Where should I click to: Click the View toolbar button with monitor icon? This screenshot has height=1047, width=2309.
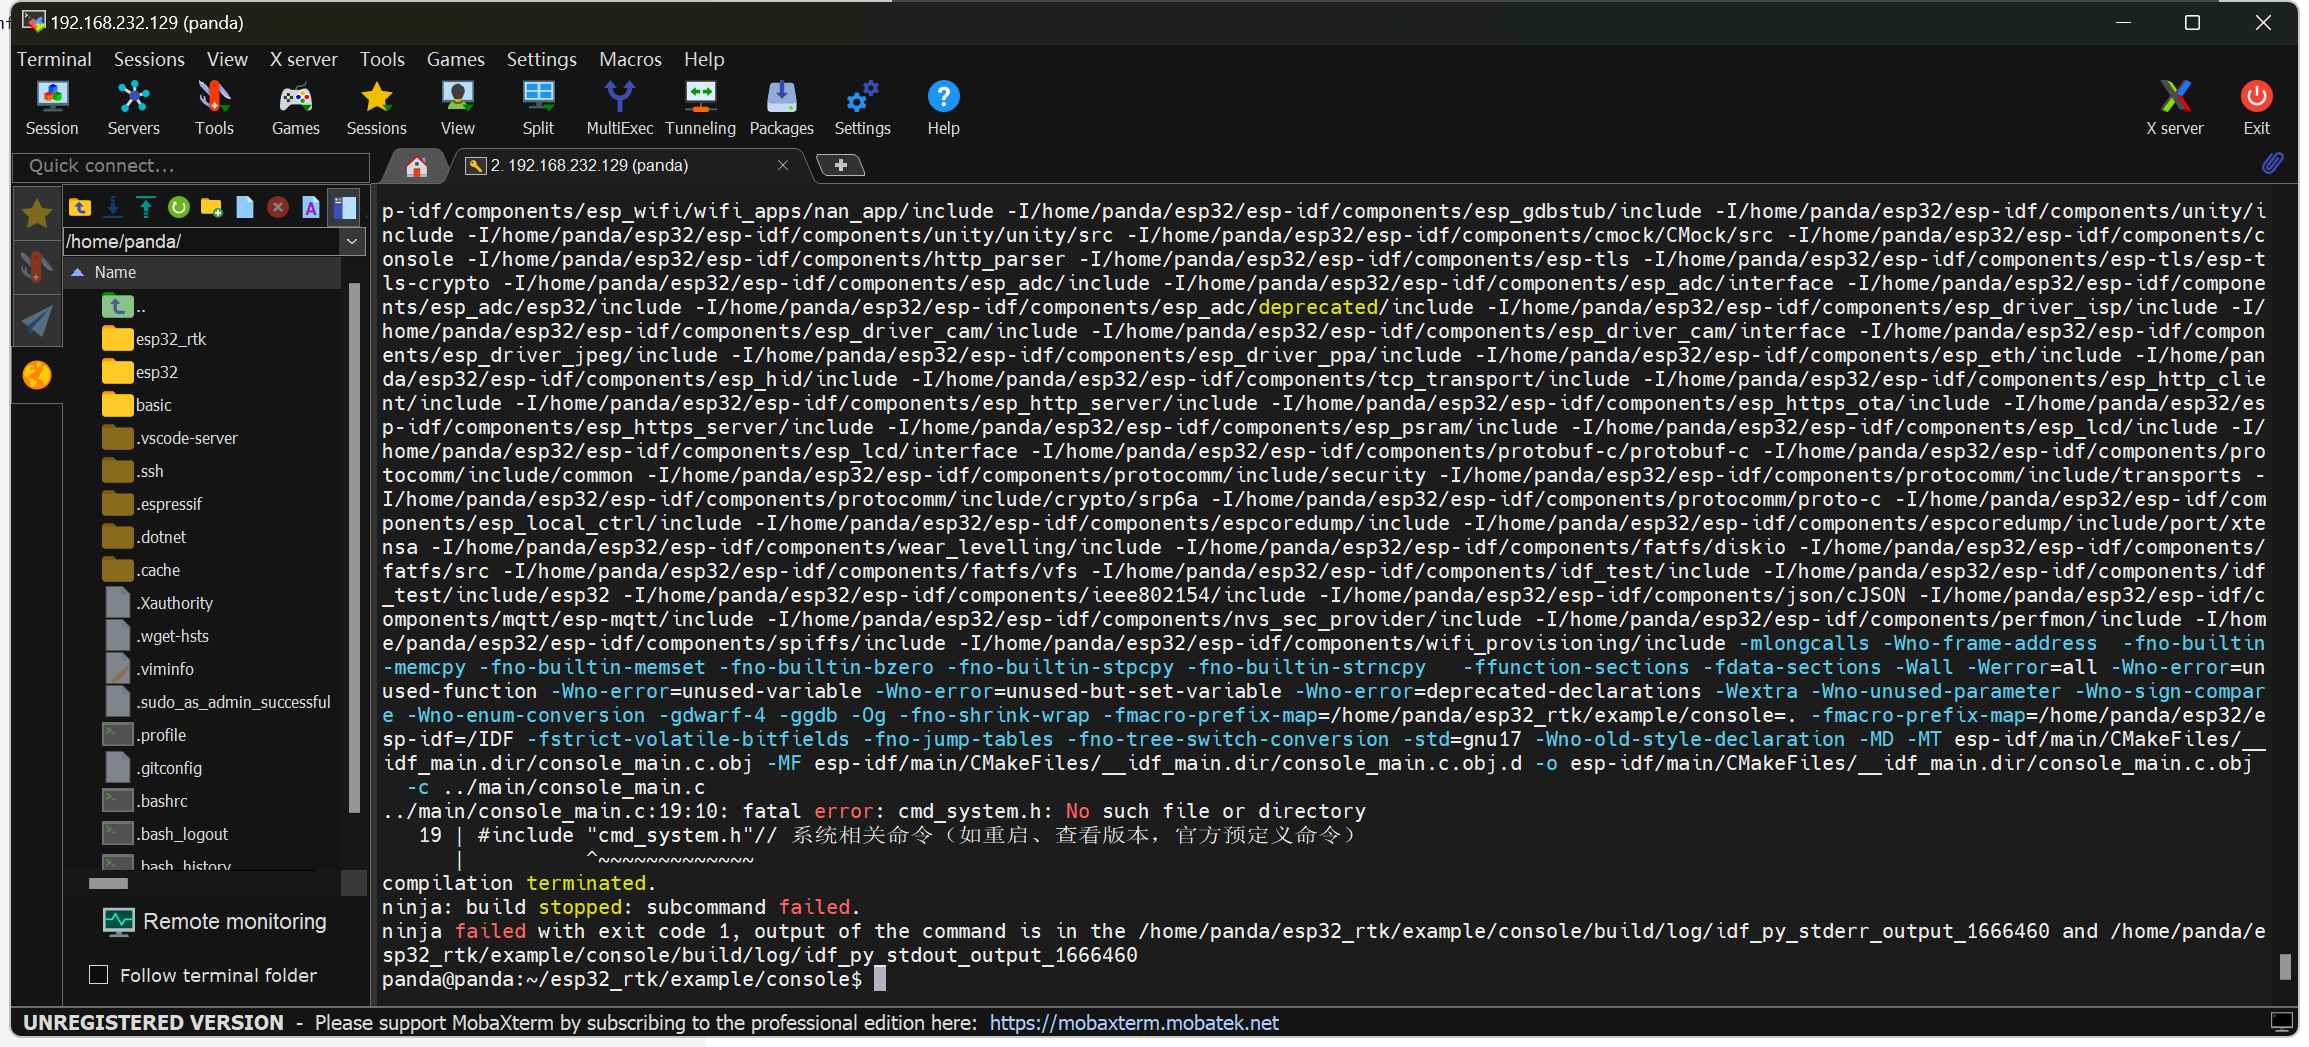coord(457,108)
